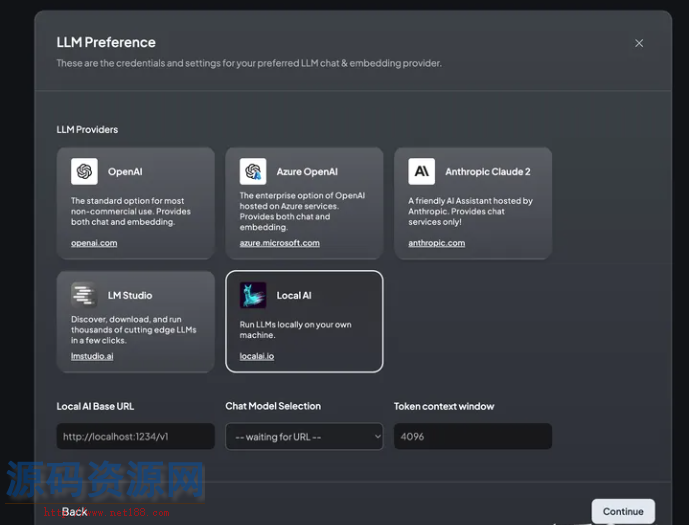Follow the lmstudio.ai link
Screen dimensions: 689x525
click(x=92, y=356)
